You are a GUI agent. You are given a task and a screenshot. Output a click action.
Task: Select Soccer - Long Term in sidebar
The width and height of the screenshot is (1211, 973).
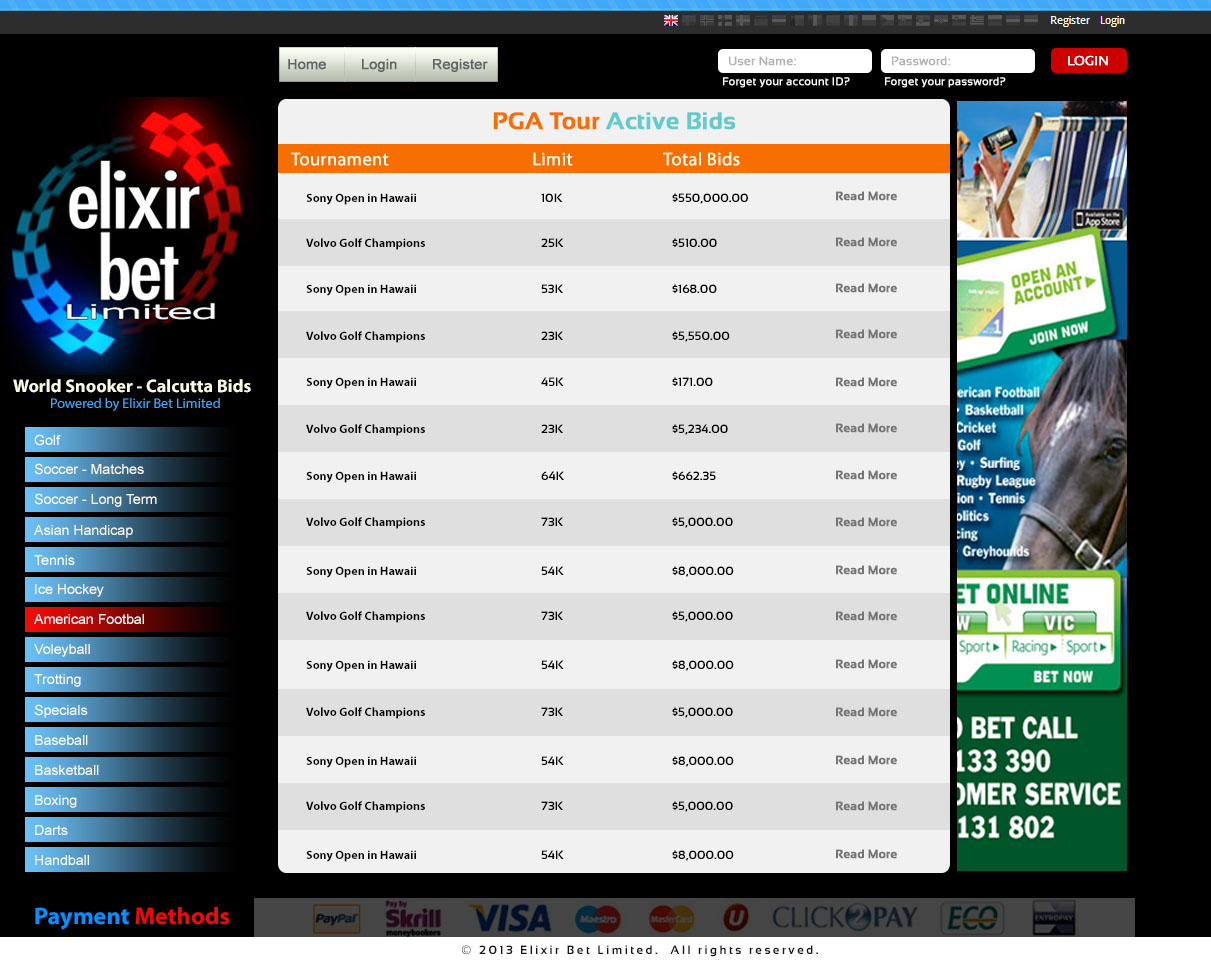pyautogui.click(x=129, y=499)
